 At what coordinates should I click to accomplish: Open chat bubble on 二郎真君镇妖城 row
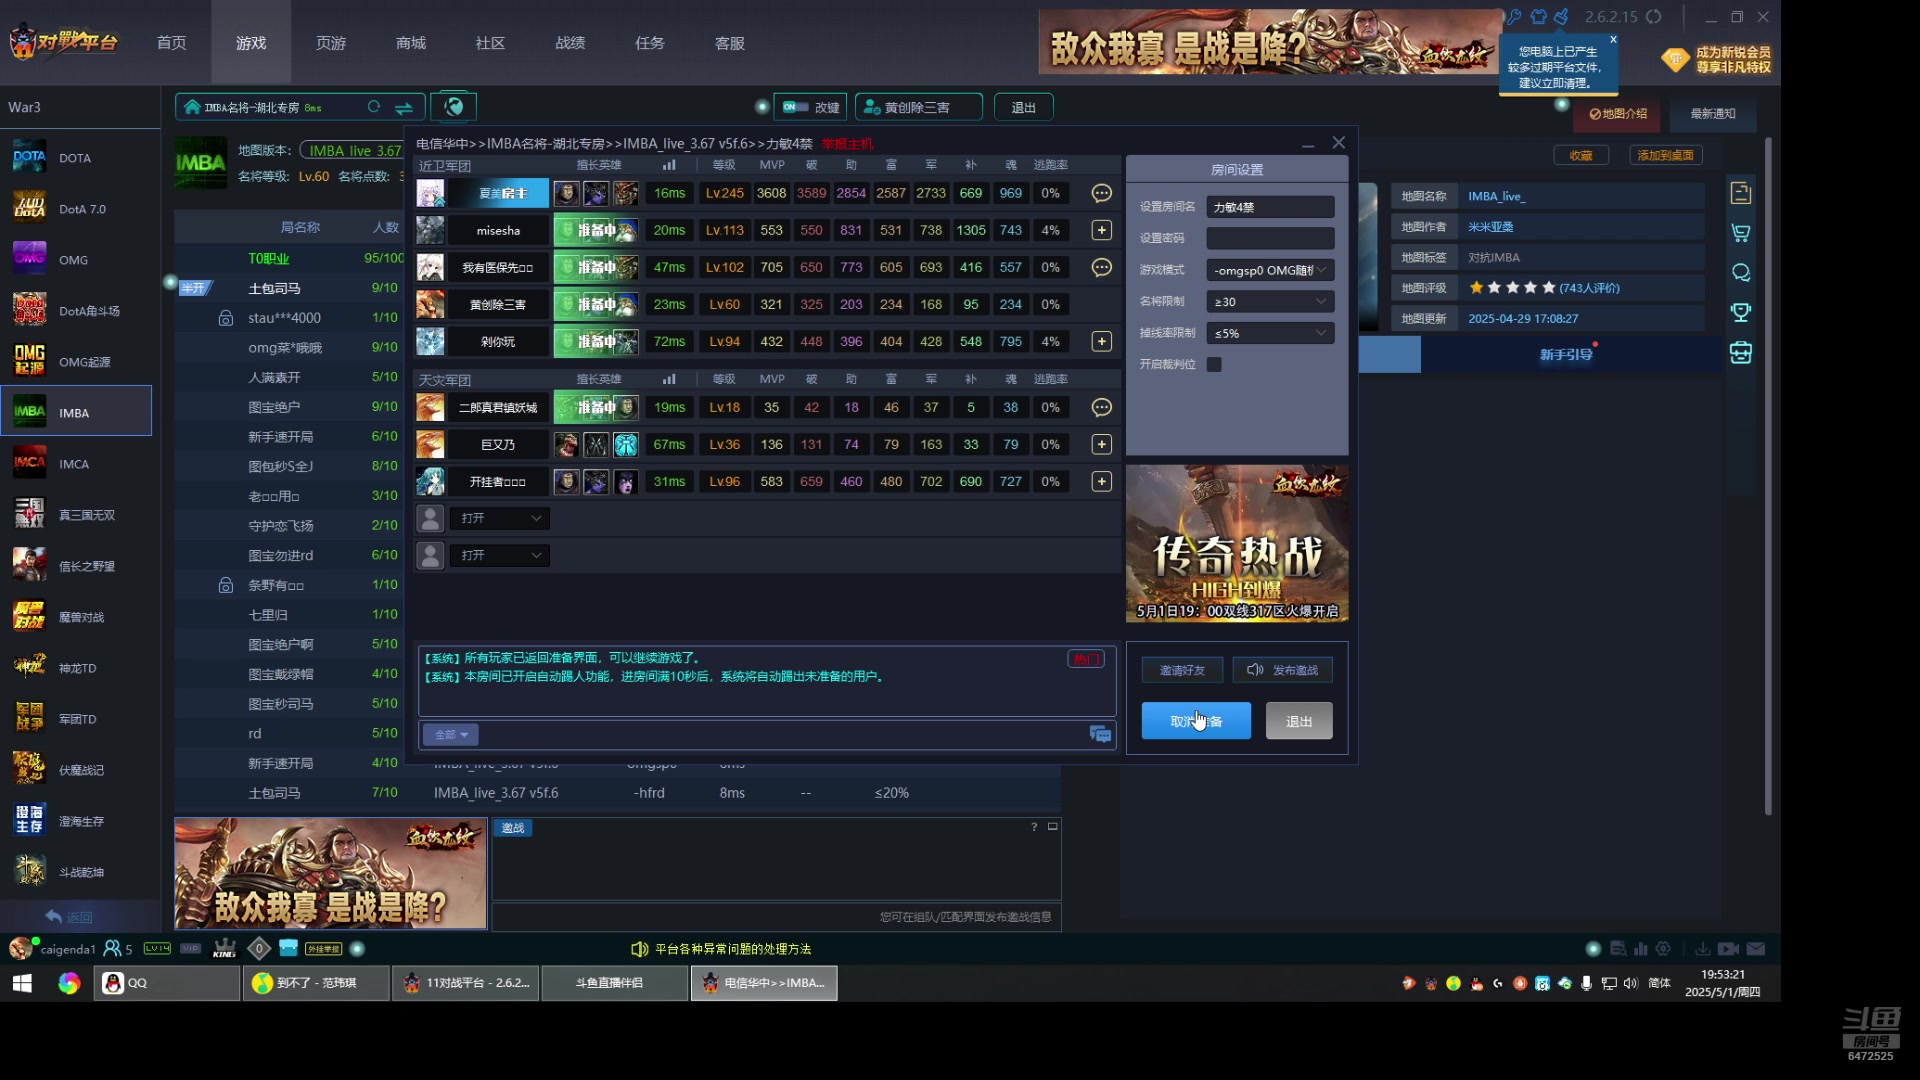tap(1101, 407)
